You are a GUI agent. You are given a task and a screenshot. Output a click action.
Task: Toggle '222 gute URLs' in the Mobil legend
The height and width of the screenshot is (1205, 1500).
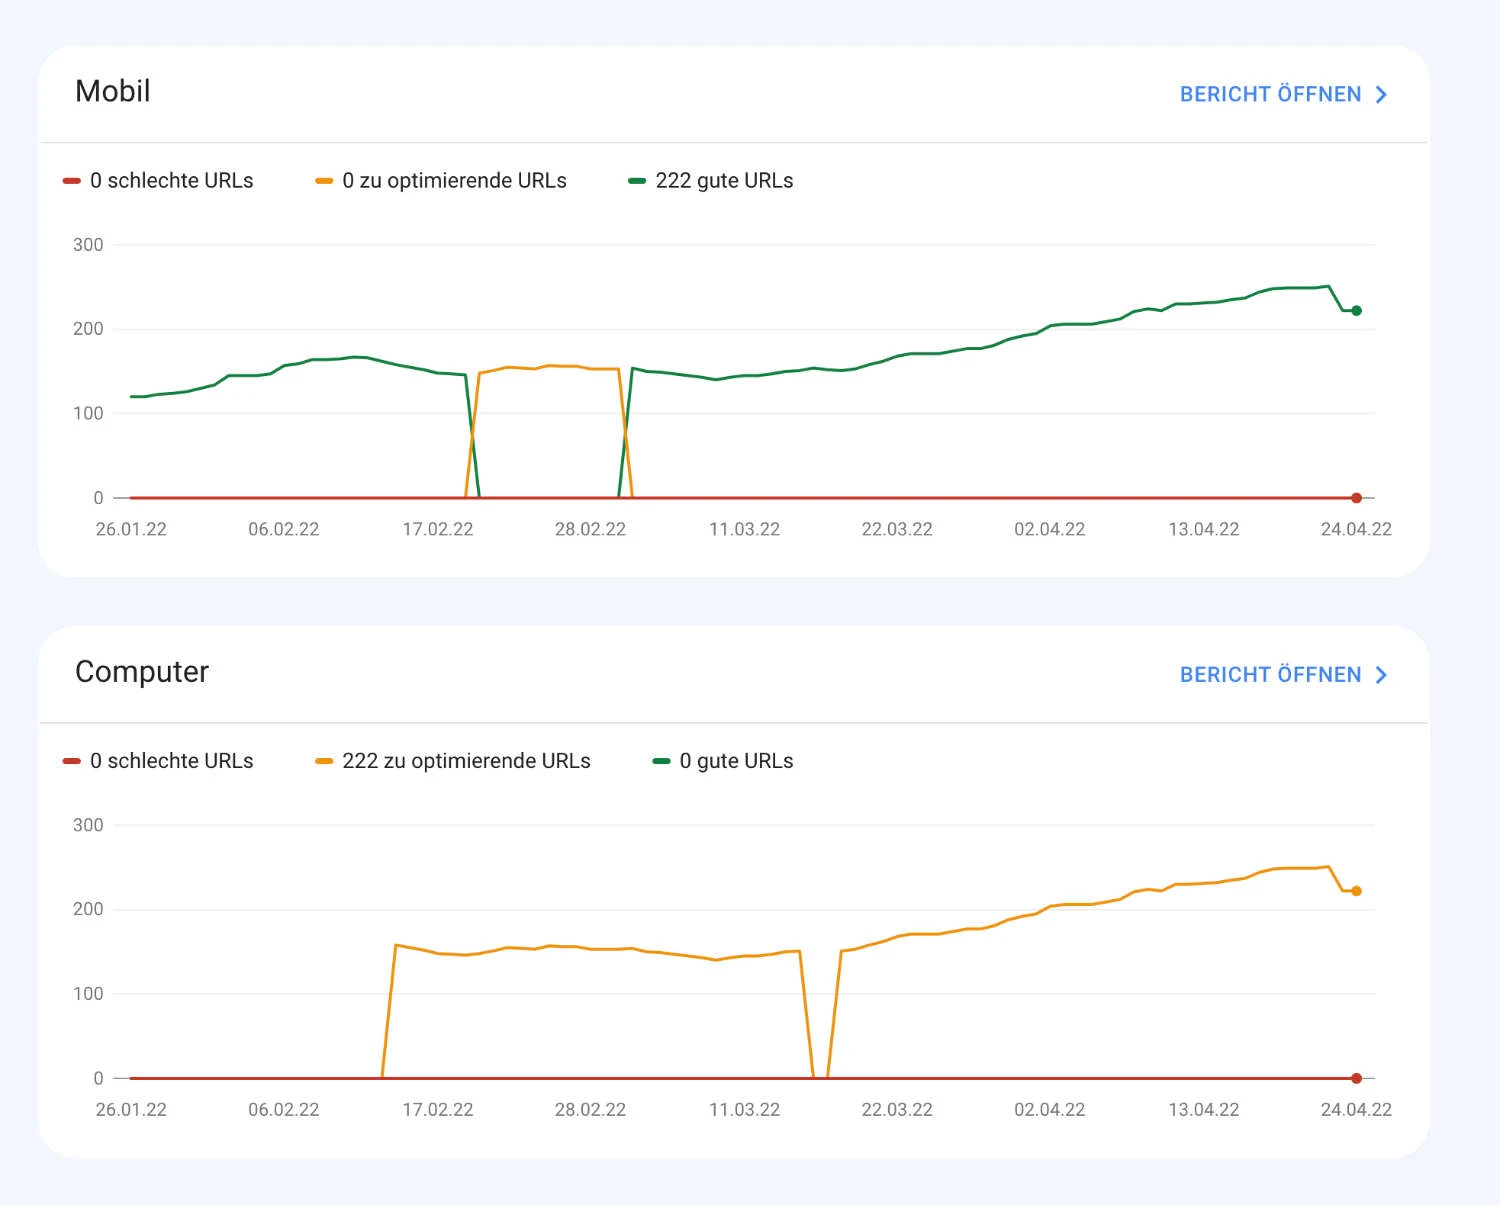tap(724, 180)
